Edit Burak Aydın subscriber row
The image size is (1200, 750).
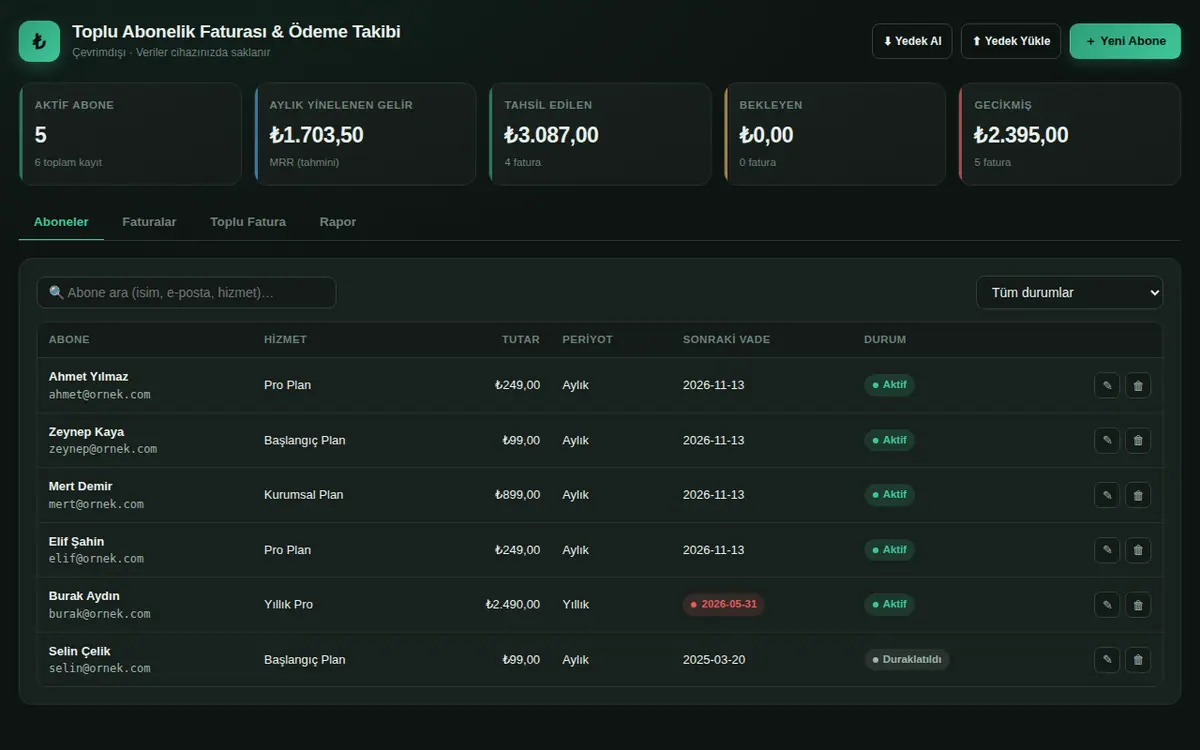pyautogui.click(x=1107, y=605)
